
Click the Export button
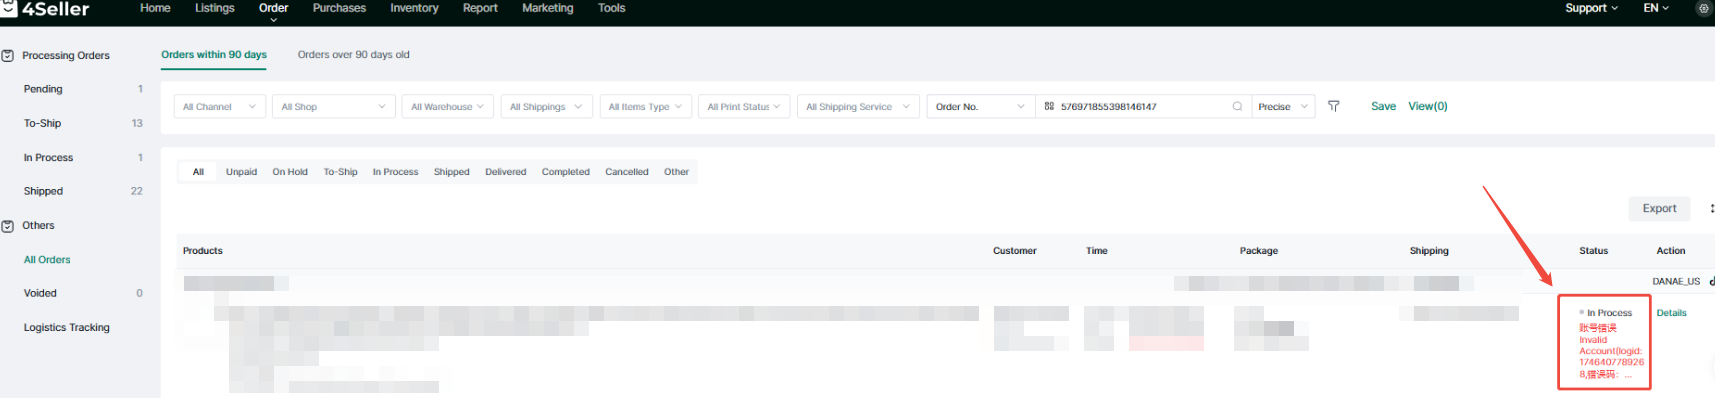(1659, 208)
